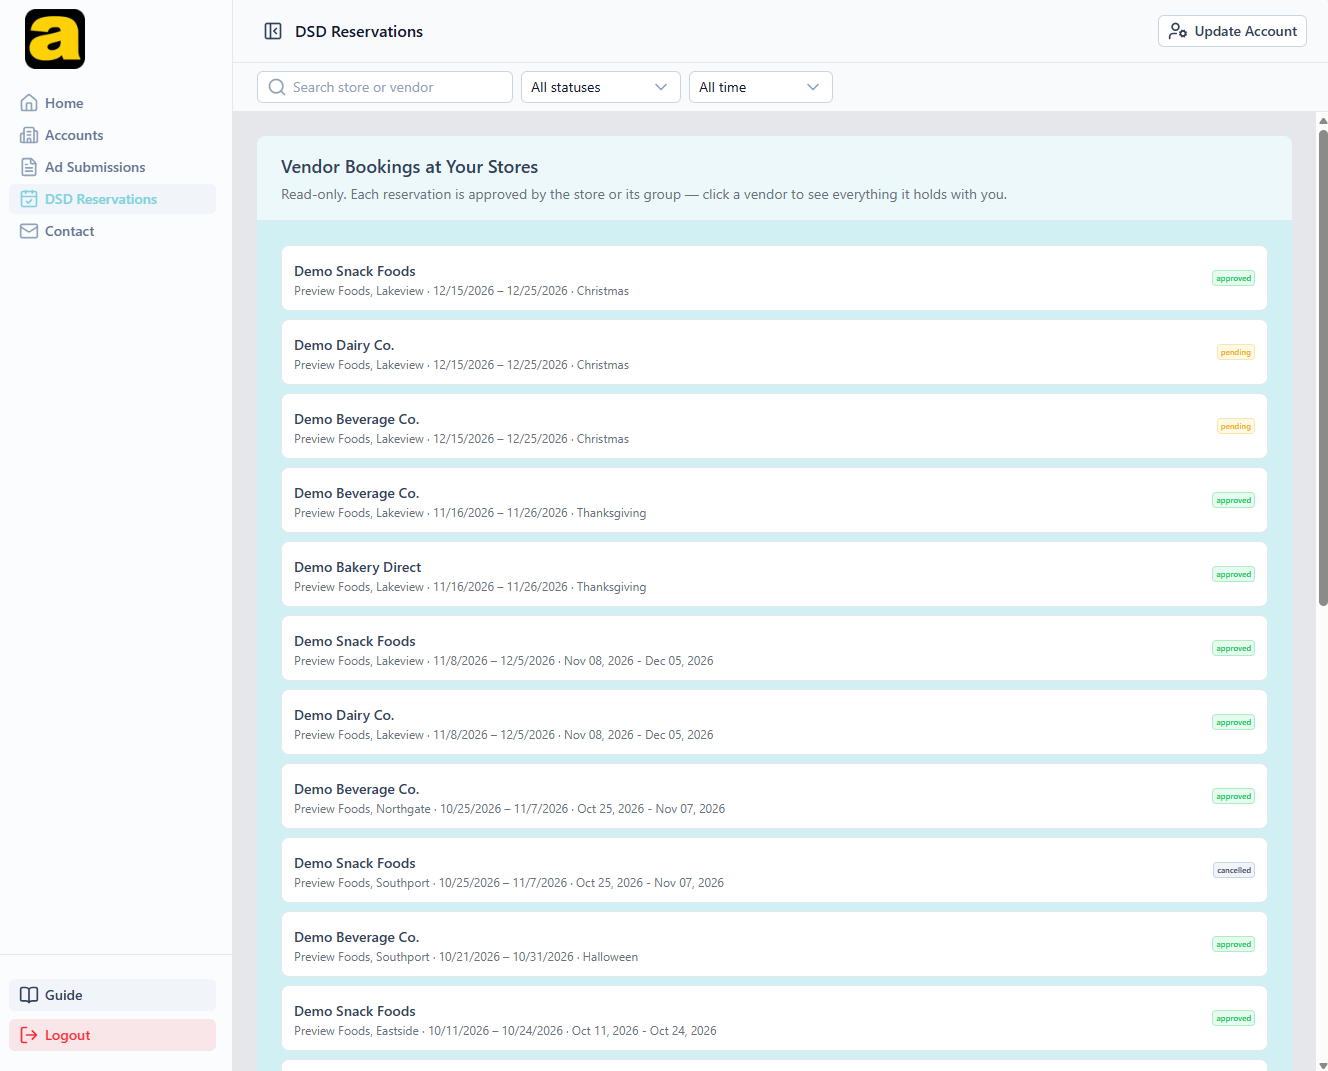Click the Update Account button
Screen dimensions: 1328x1071
coord(1232,31)
